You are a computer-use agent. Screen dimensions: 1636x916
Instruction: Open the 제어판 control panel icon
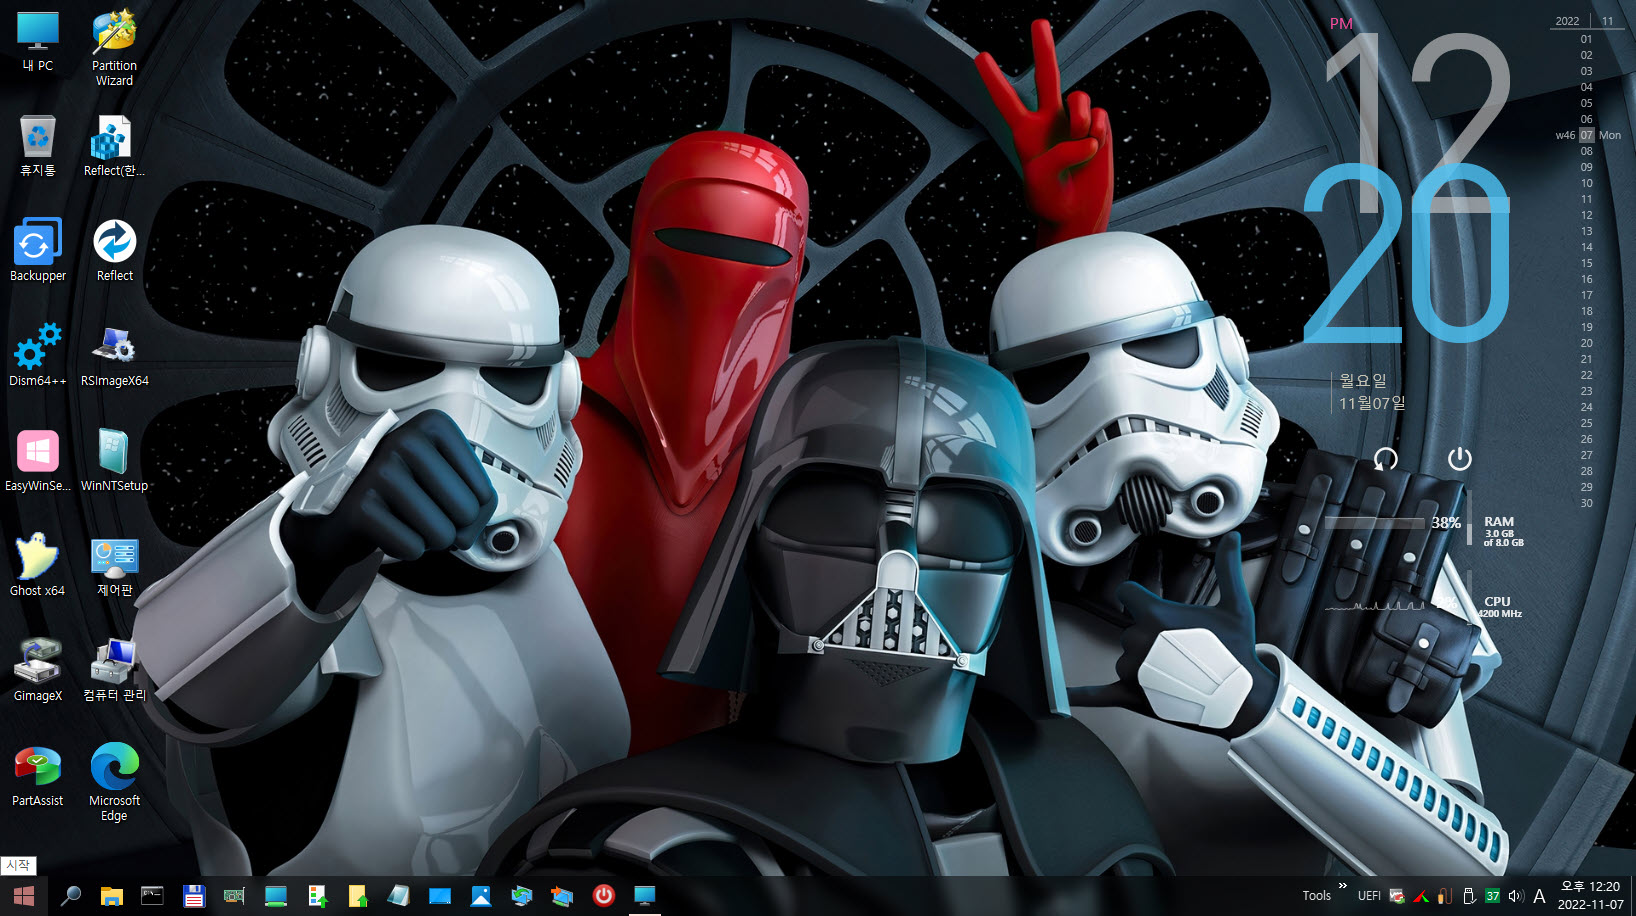coord(114,566)
